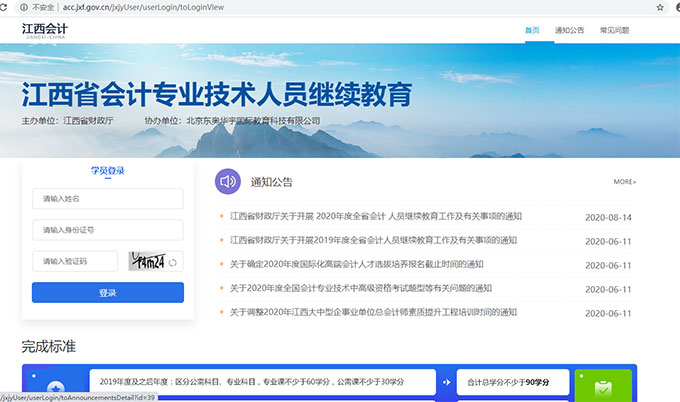Focus the 请输入姓名 name field
The height and width of the screenshot is (402, 680).
point(107,199)
